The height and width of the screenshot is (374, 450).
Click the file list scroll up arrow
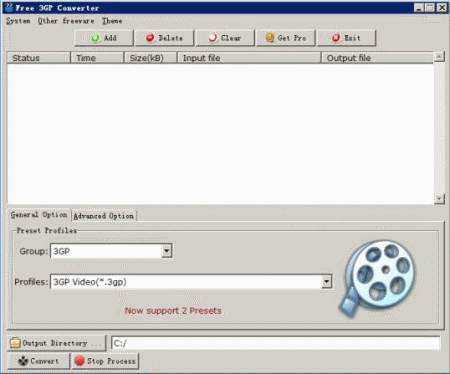click(x=439, y=57)
